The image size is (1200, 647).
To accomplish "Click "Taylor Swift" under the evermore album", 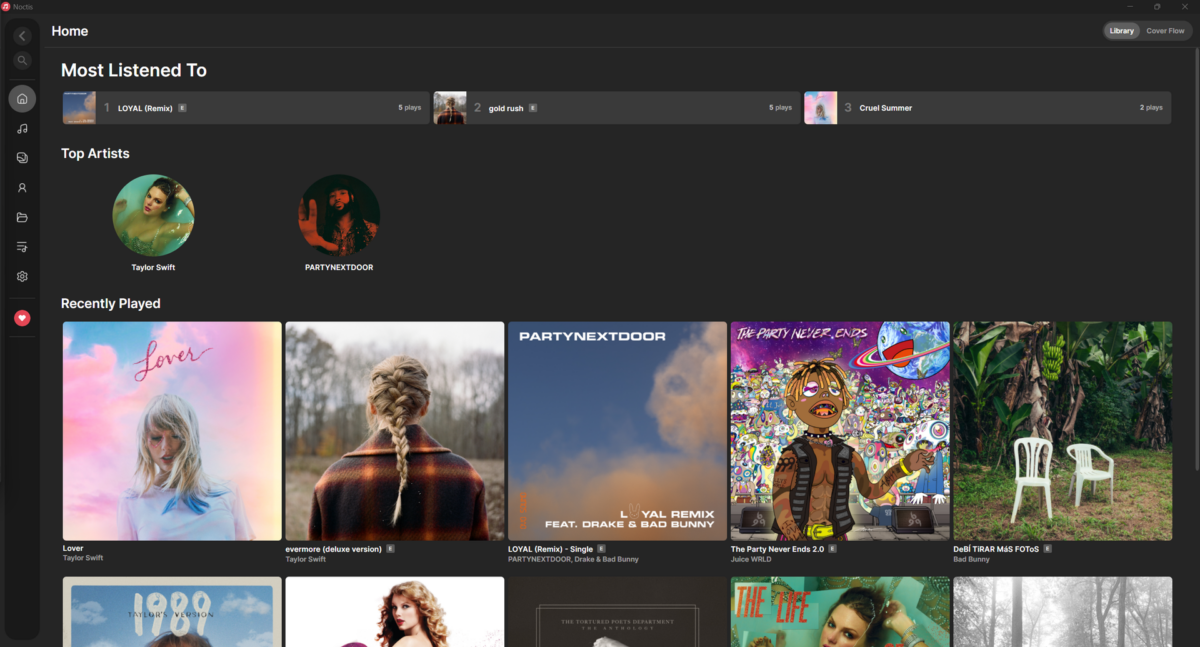I will (306, 559).
